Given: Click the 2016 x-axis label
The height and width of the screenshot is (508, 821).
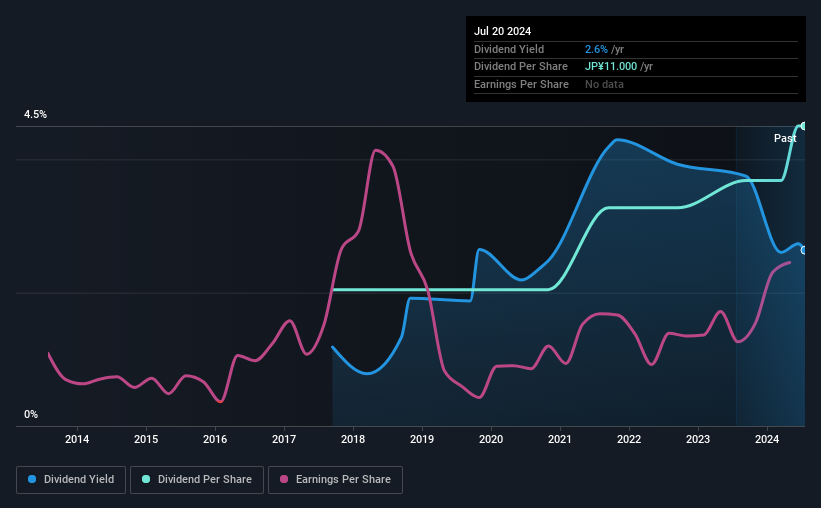Looking at the screenshot, I should [215, 439].
